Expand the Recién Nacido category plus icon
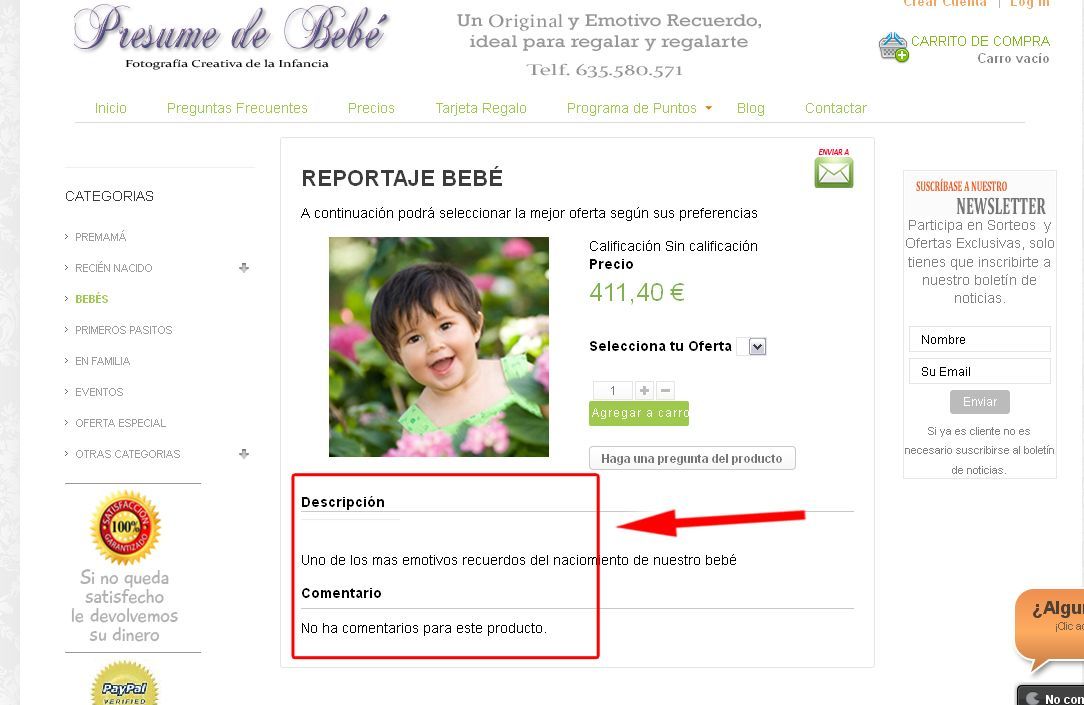 243,267
